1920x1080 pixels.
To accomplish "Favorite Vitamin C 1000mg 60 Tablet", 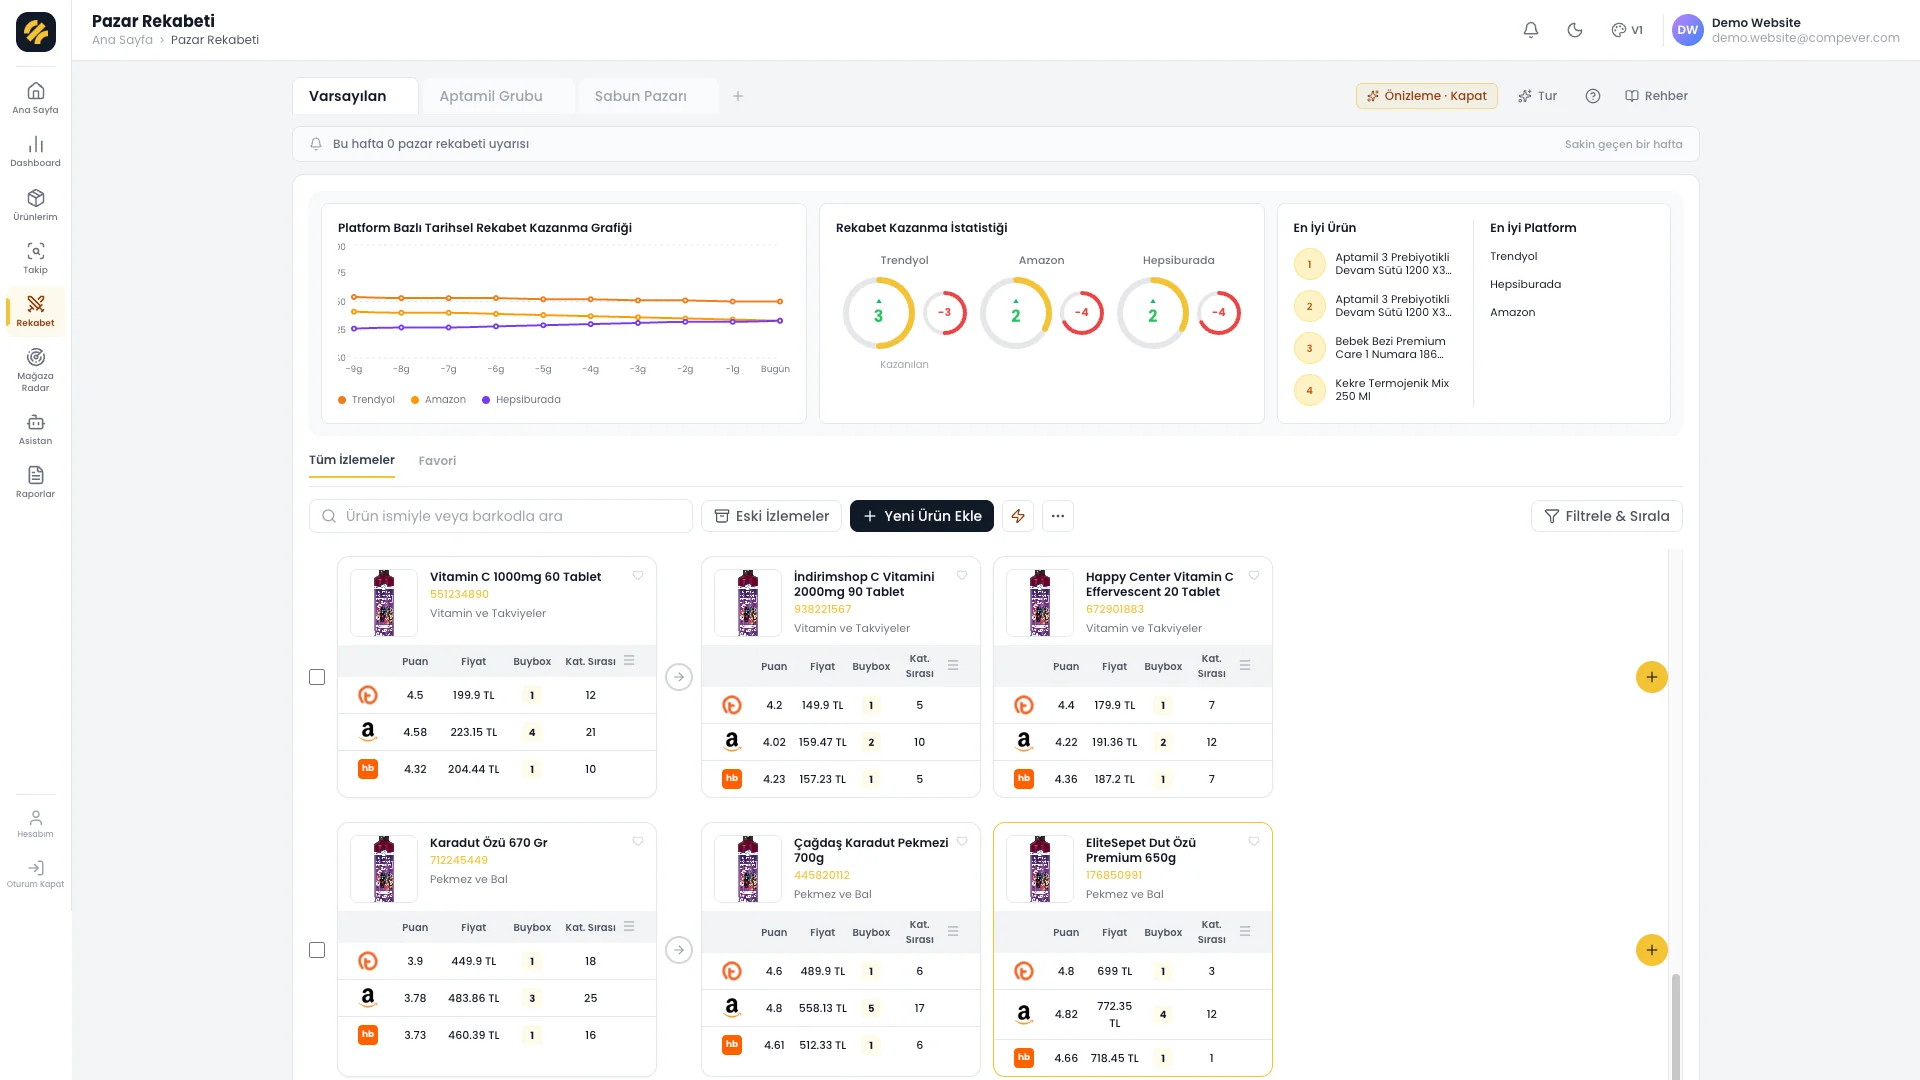I will (638, 575).
